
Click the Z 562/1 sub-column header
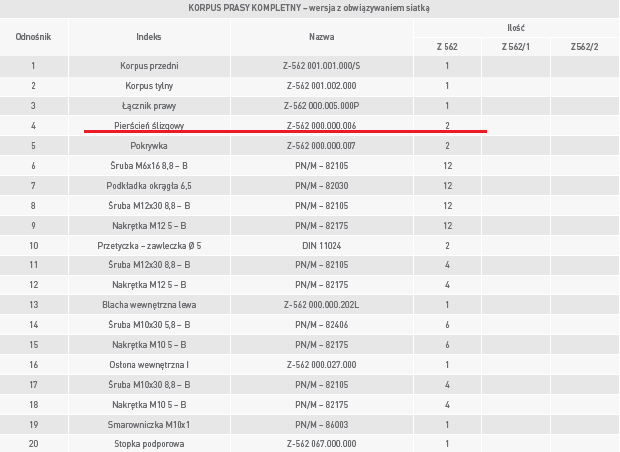tap(516, 47)
